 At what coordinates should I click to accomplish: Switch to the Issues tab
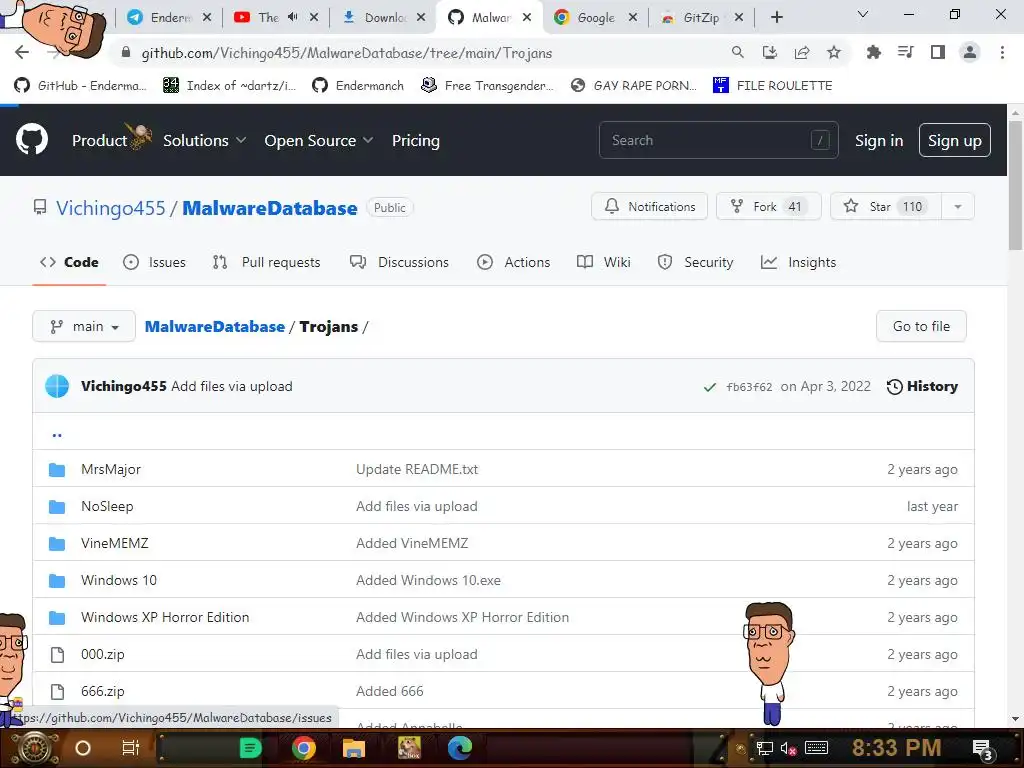[154, 262]
